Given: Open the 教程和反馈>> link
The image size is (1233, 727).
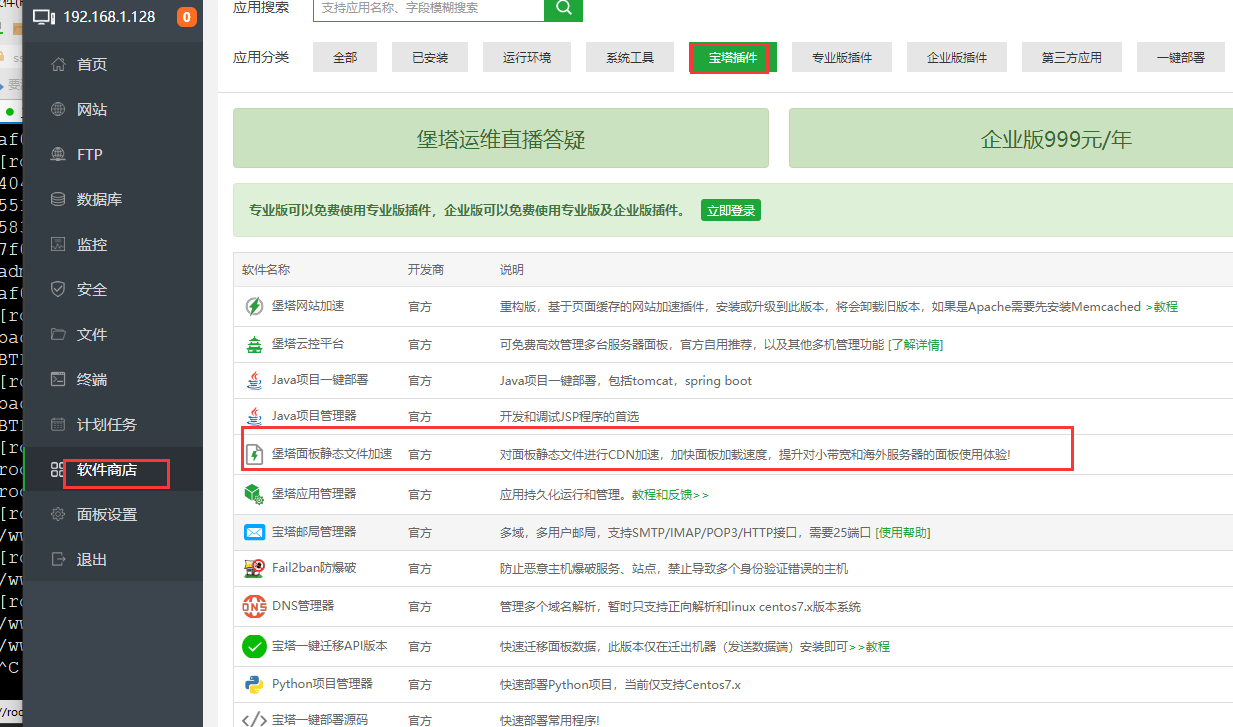Looking at the screenshot, I should coord(670,495).
